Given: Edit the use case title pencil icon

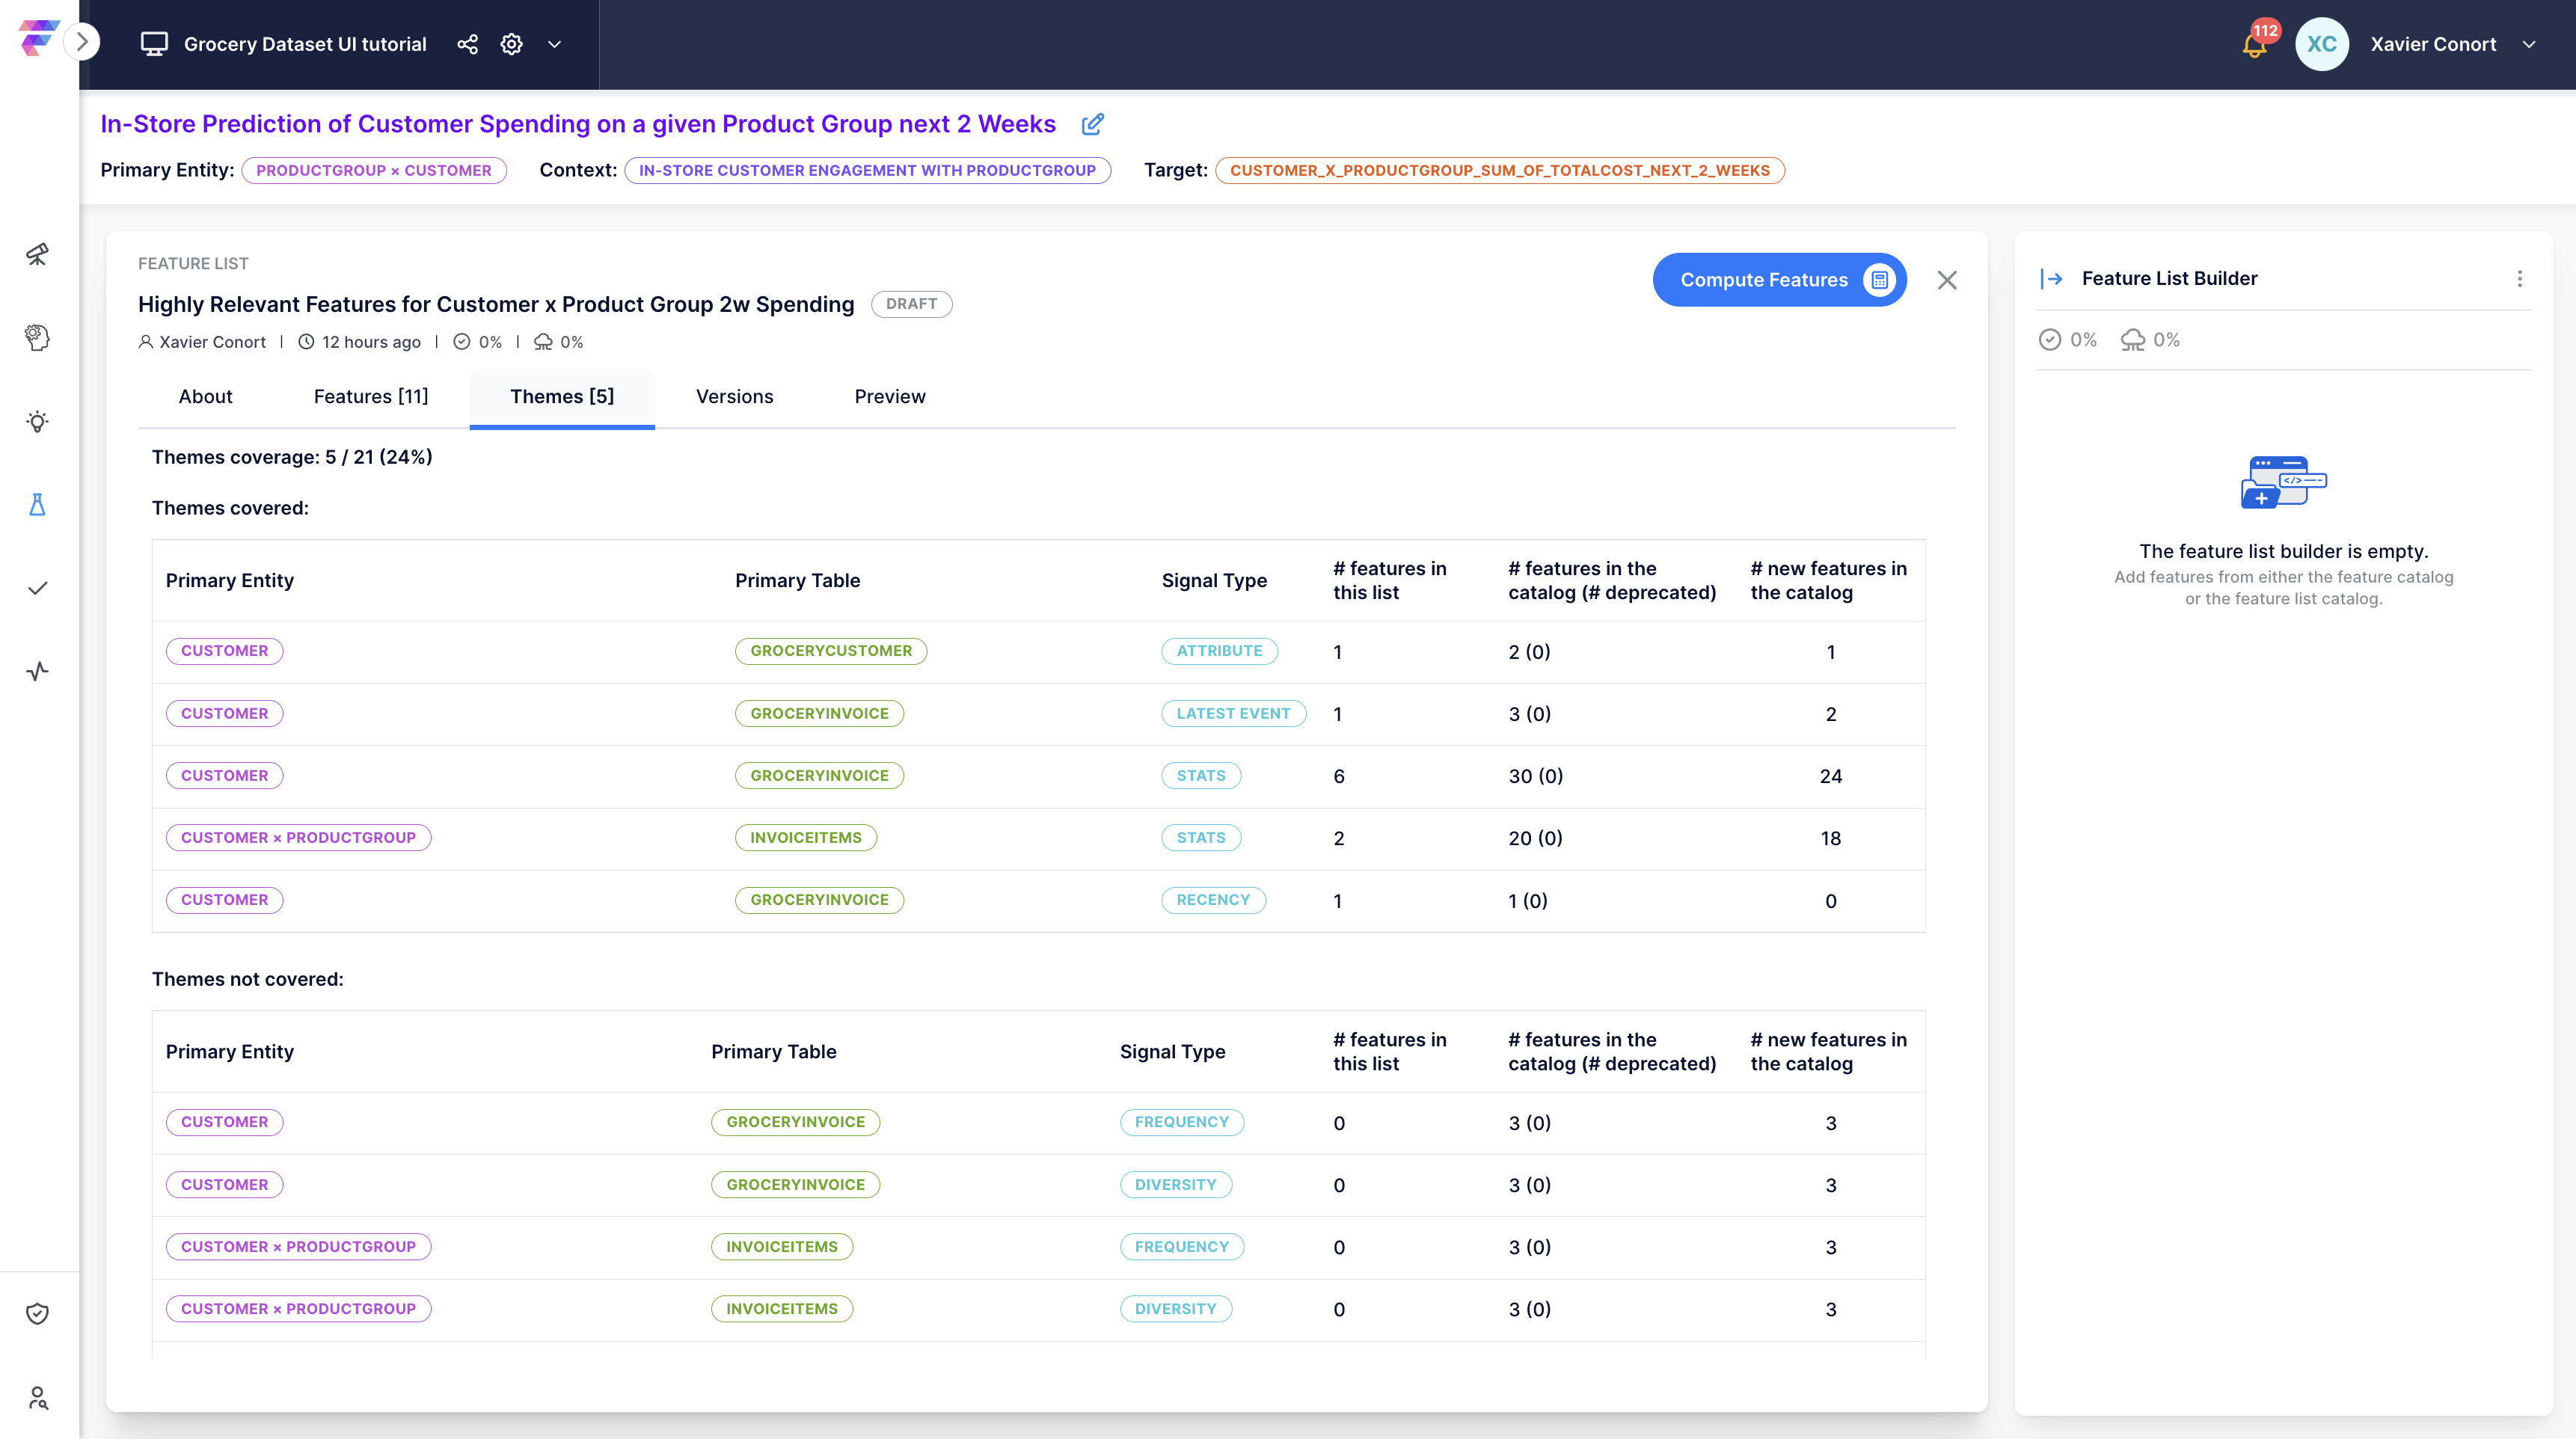Looking at the screenshot, I should [x=1092, y=124].
